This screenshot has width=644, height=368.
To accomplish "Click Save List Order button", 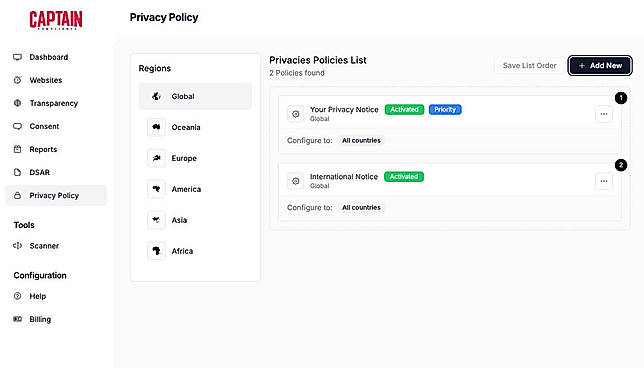I will (x=529, y=65).
